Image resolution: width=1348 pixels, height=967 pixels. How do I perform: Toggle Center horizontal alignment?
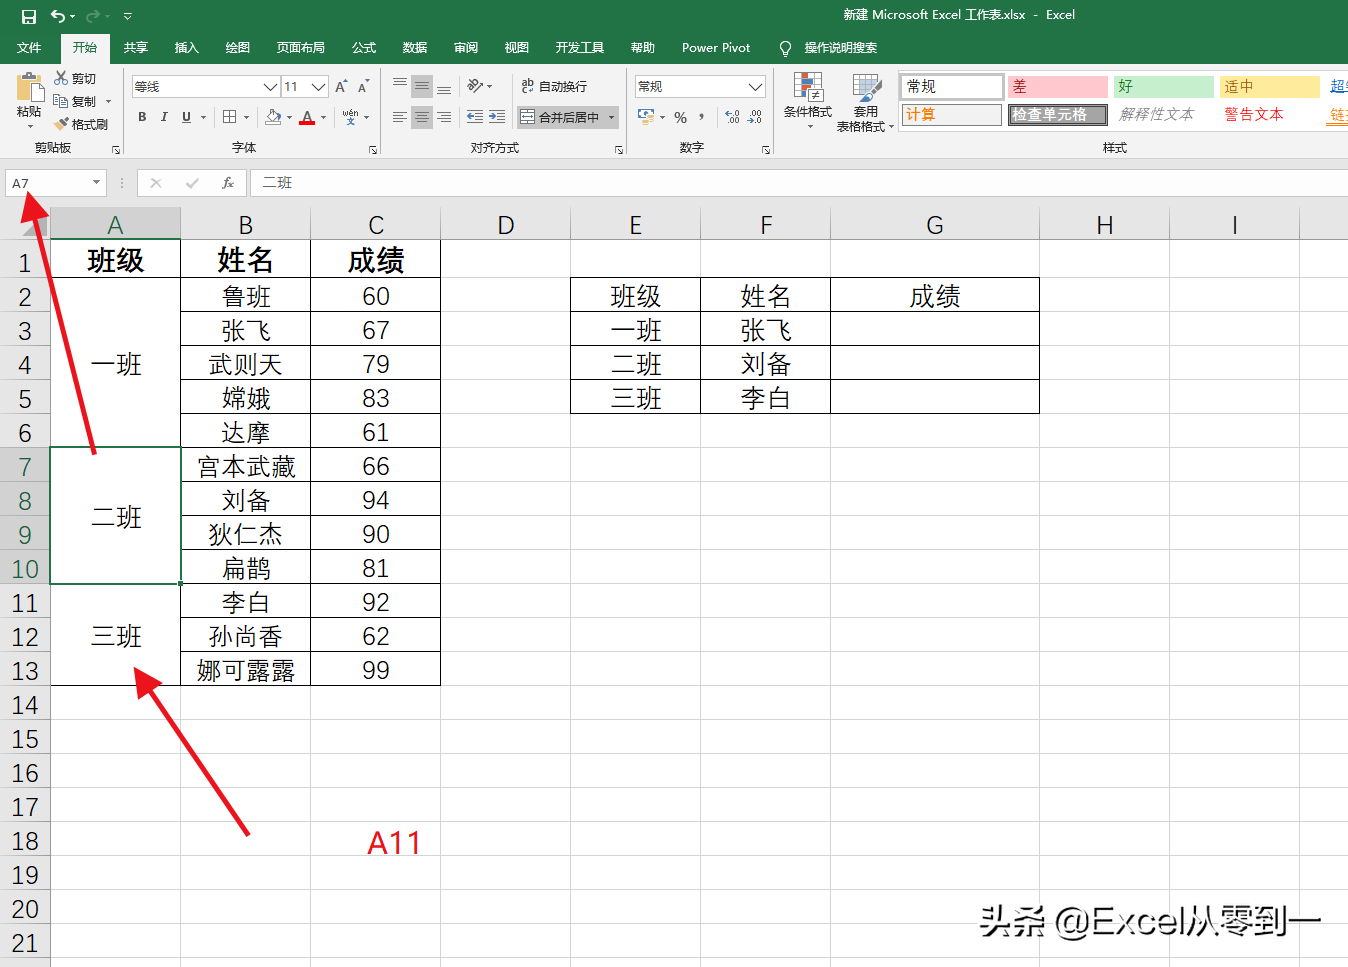pyautogui.click(x=422, y=117)
